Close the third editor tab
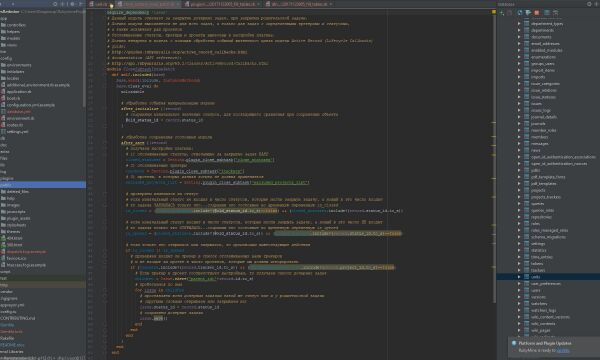The image size is (600, 360). click(258, 4)
